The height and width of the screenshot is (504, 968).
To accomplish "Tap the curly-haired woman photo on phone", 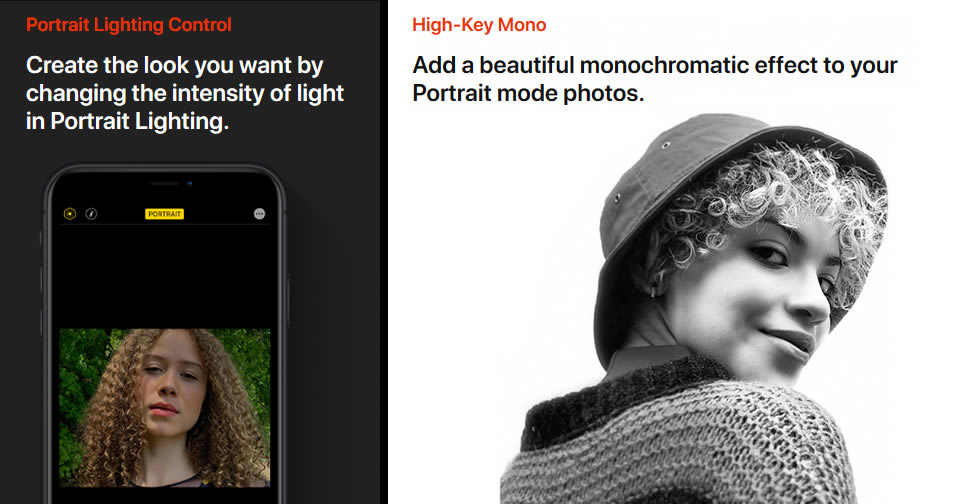I will (x=165, y=408).
